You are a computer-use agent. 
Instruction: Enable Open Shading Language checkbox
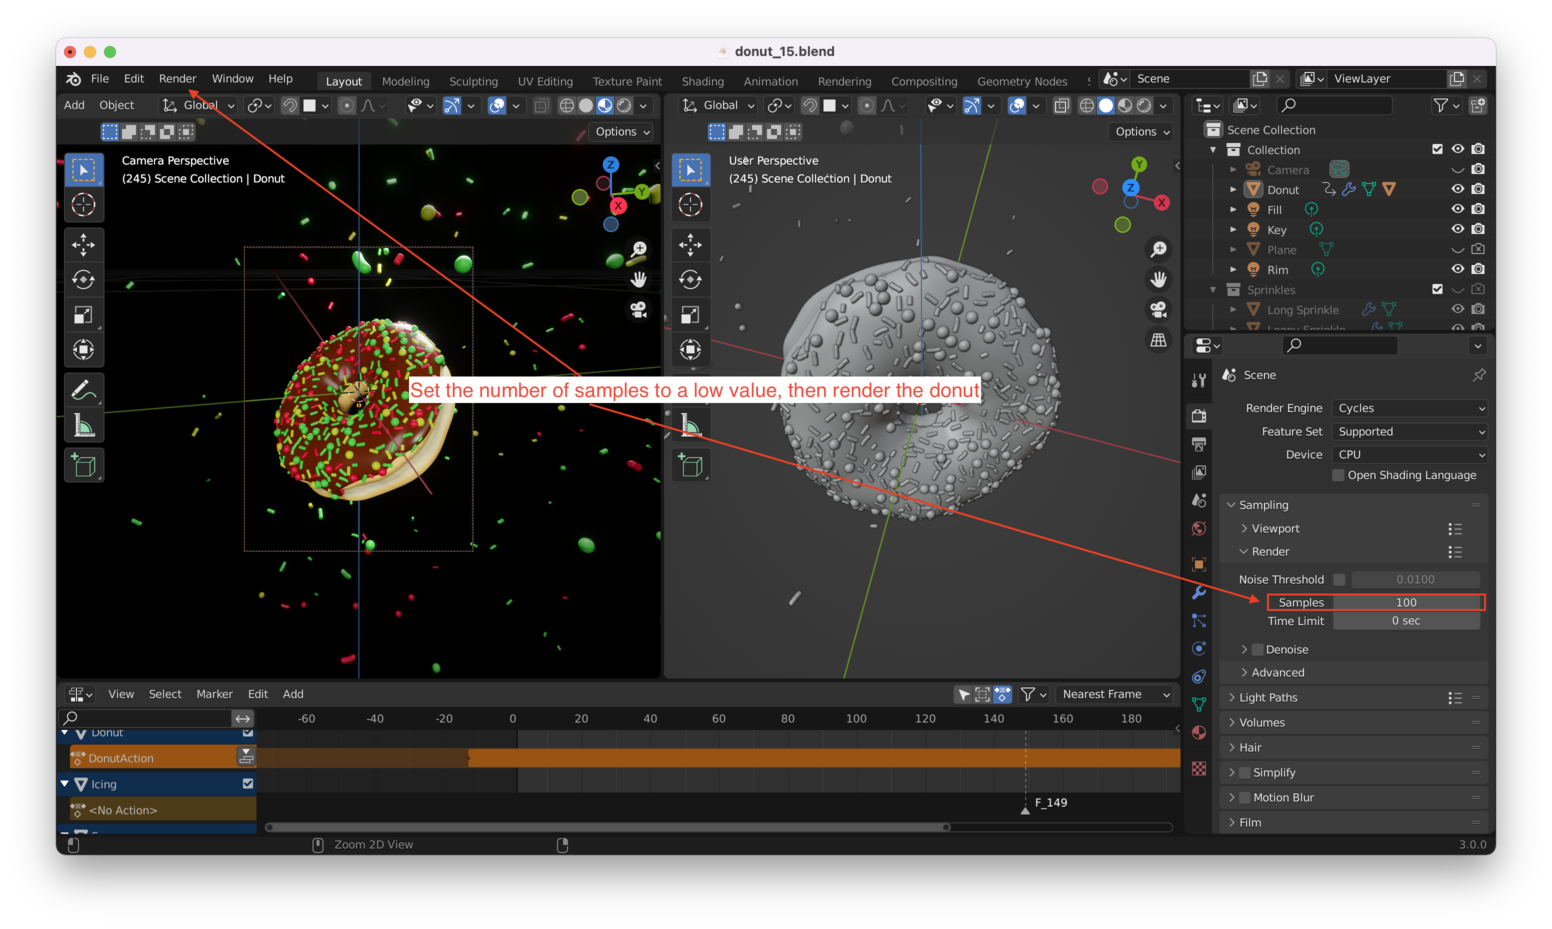pos(1338,475)
